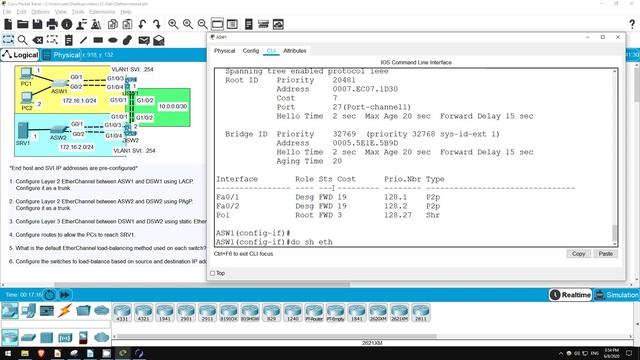Screen dimensions: 640x360
Task: Switch to Physical tab in ASW1 window
Action: point(224,51)
